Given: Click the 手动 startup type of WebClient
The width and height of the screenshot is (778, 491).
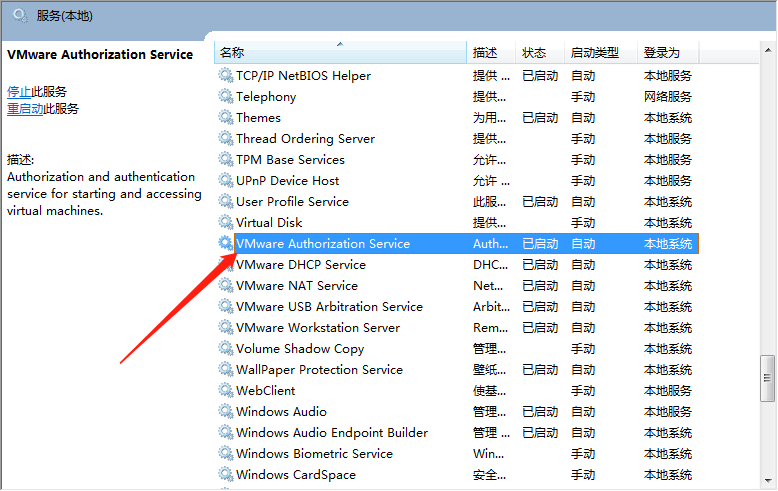Looking at the screenshot, I should (x=583, y=391).
